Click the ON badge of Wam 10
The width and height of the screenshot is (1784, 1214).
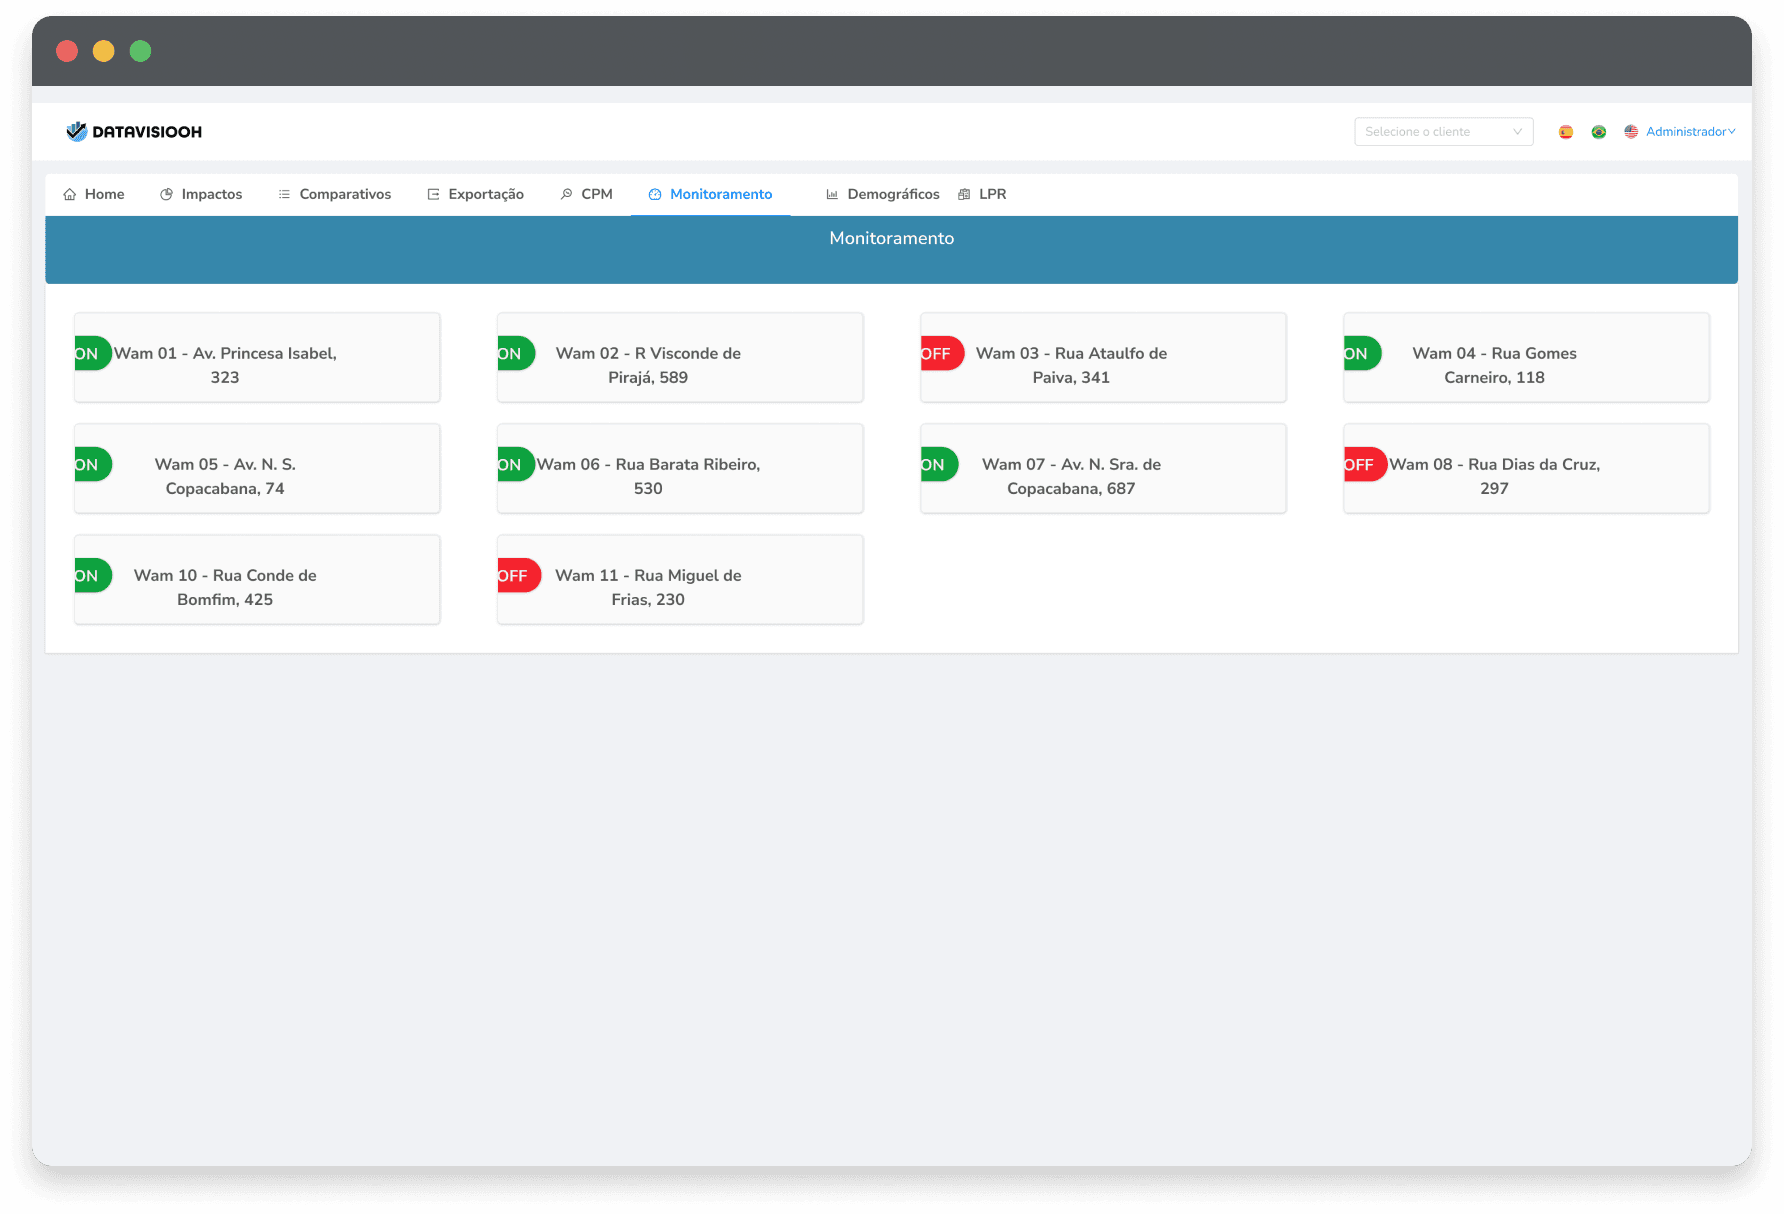pos(92,576)
